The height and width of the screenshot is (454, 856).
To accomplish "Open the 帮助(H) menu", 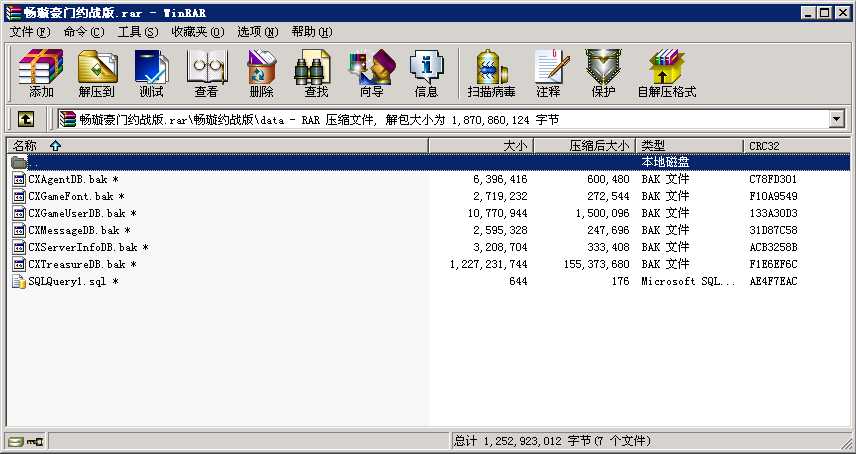I will (x=312, y=32).
